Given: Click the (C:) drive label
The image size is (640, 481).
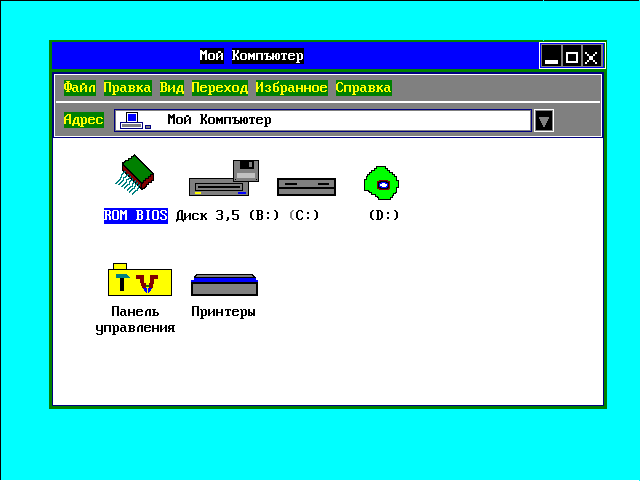Looking at the screenshot, I should point(304,215).
